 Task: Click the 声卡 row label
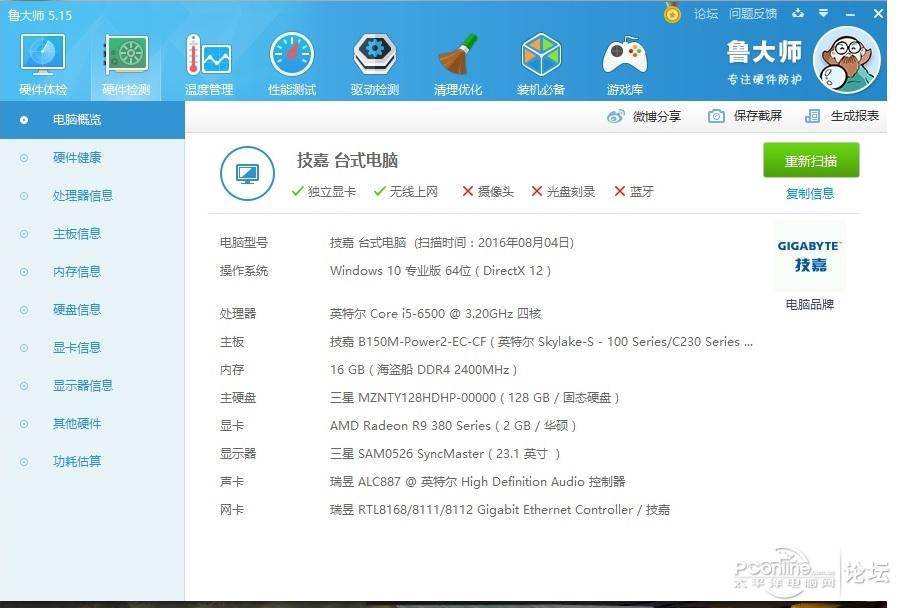coord(232,482)
